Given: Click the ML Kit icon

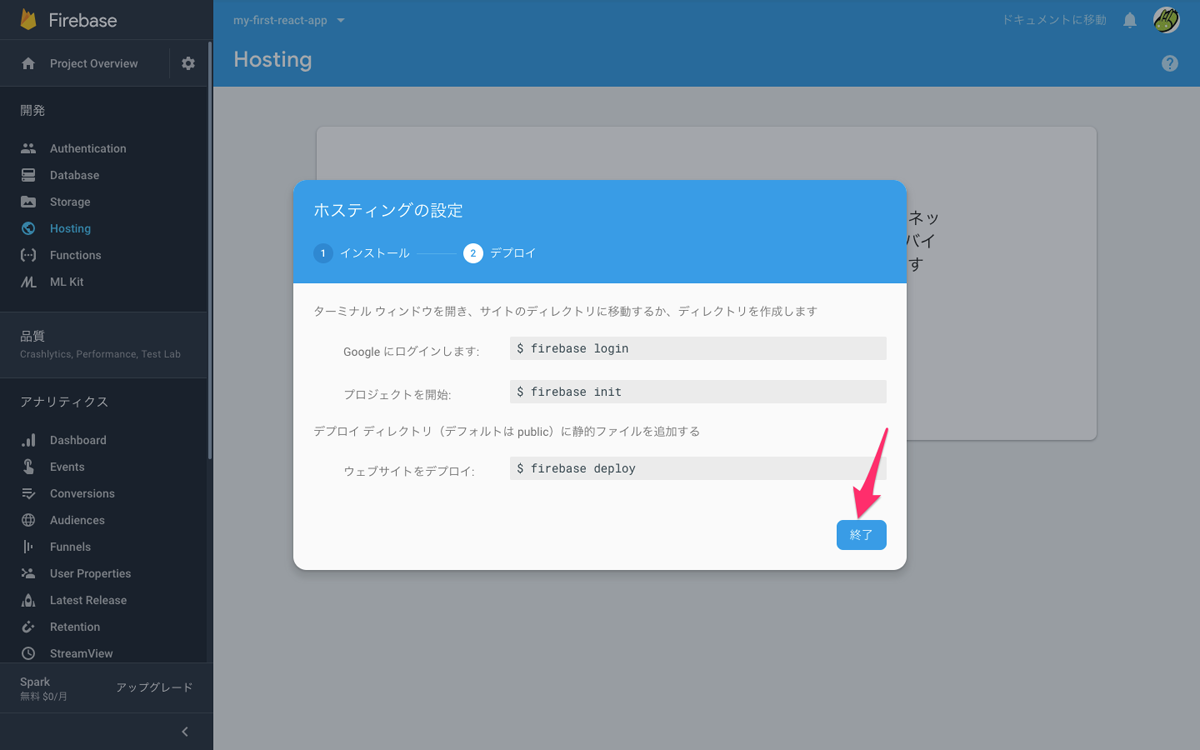Looking at the screenshot, I should coord(28,282).
